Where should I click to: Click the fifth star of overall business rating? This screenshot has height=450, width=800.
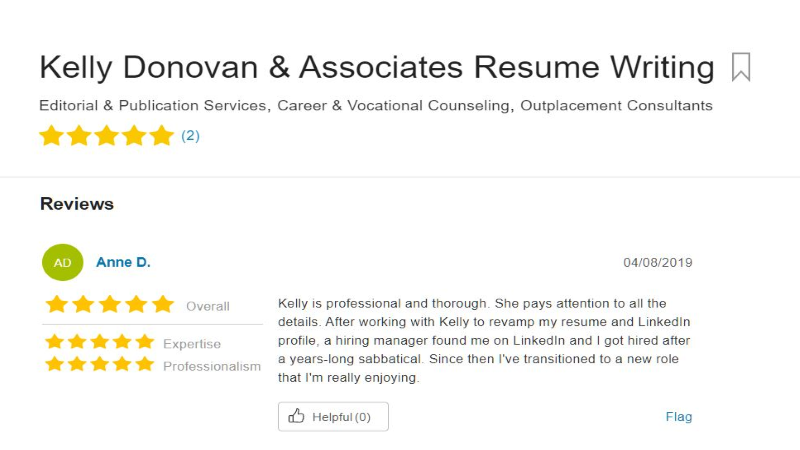(162, 136)
